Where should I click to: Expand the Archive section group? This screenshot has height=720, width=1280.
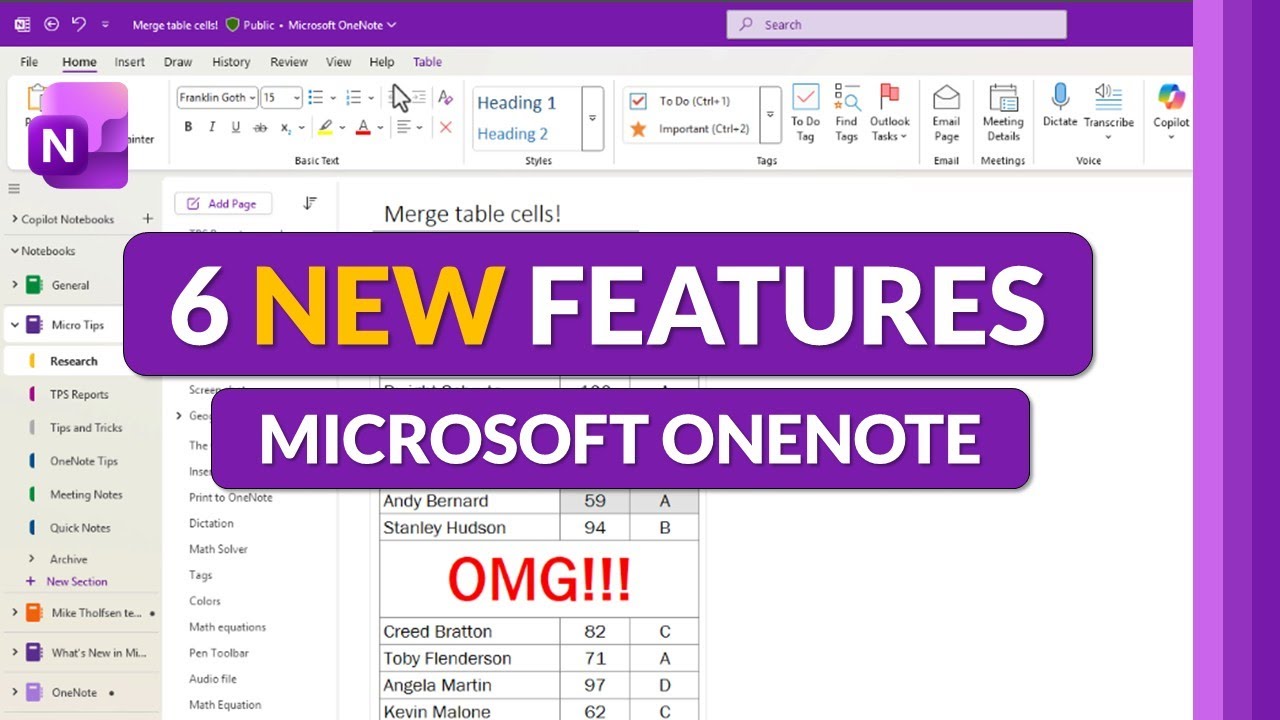click(31, 559)
